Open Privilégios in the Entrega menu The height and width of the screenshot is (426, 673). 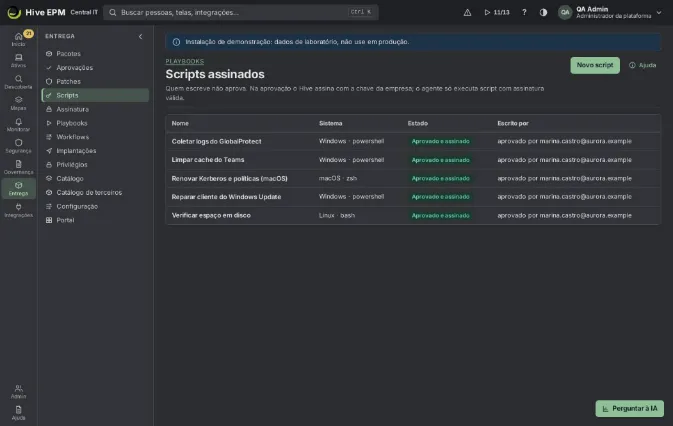[x=95, y=165]
